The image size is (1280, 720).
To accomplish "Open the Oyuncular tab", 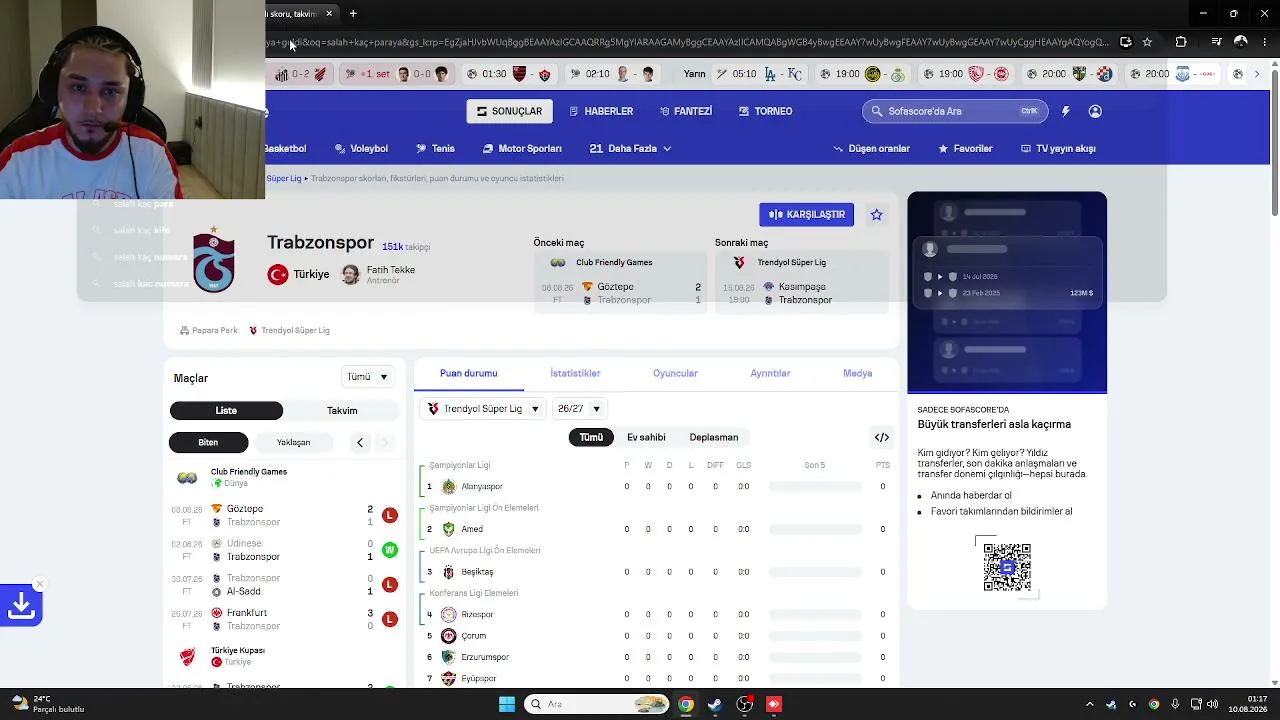I will tap(675, 373).
